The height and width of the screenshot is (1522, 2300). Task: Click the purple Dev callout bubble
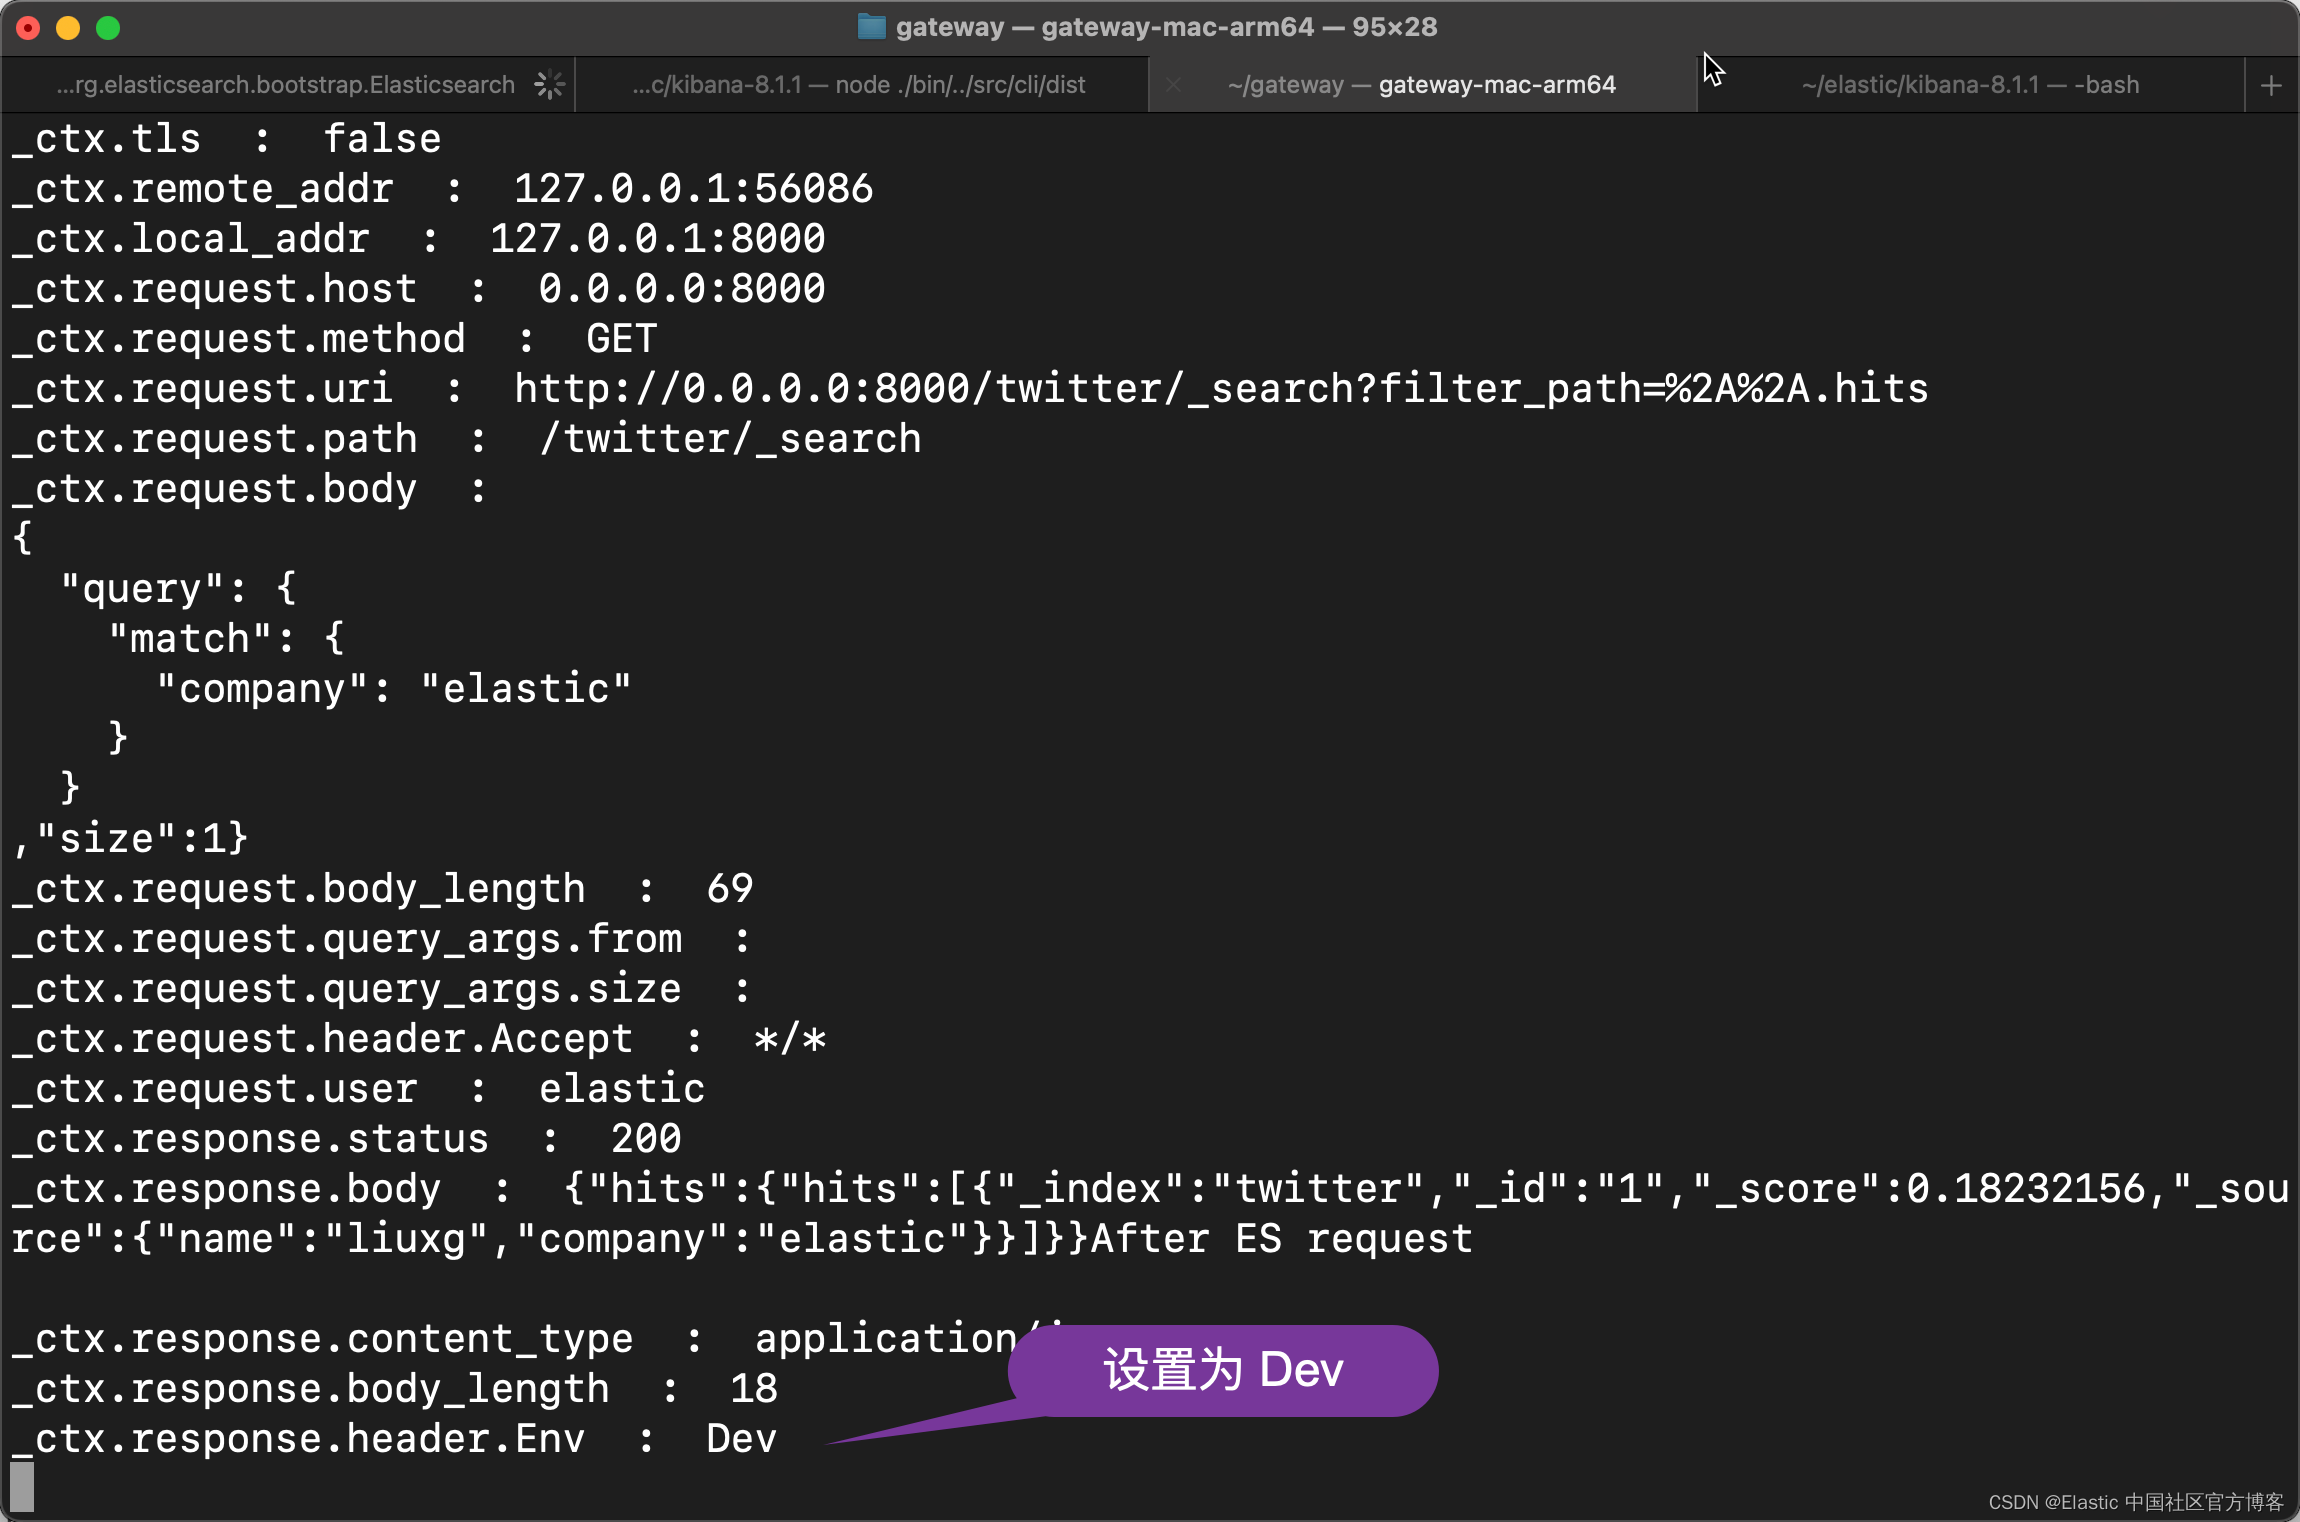[x=1222, y=1370]
